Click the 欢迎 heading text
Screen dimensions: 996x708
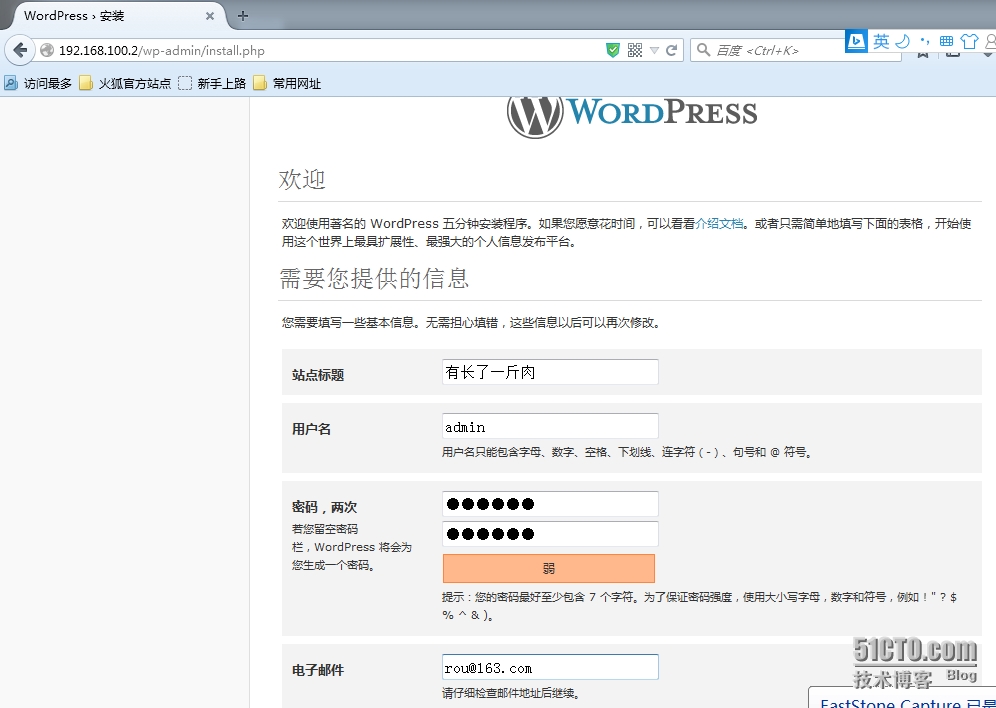pos(302,179)
